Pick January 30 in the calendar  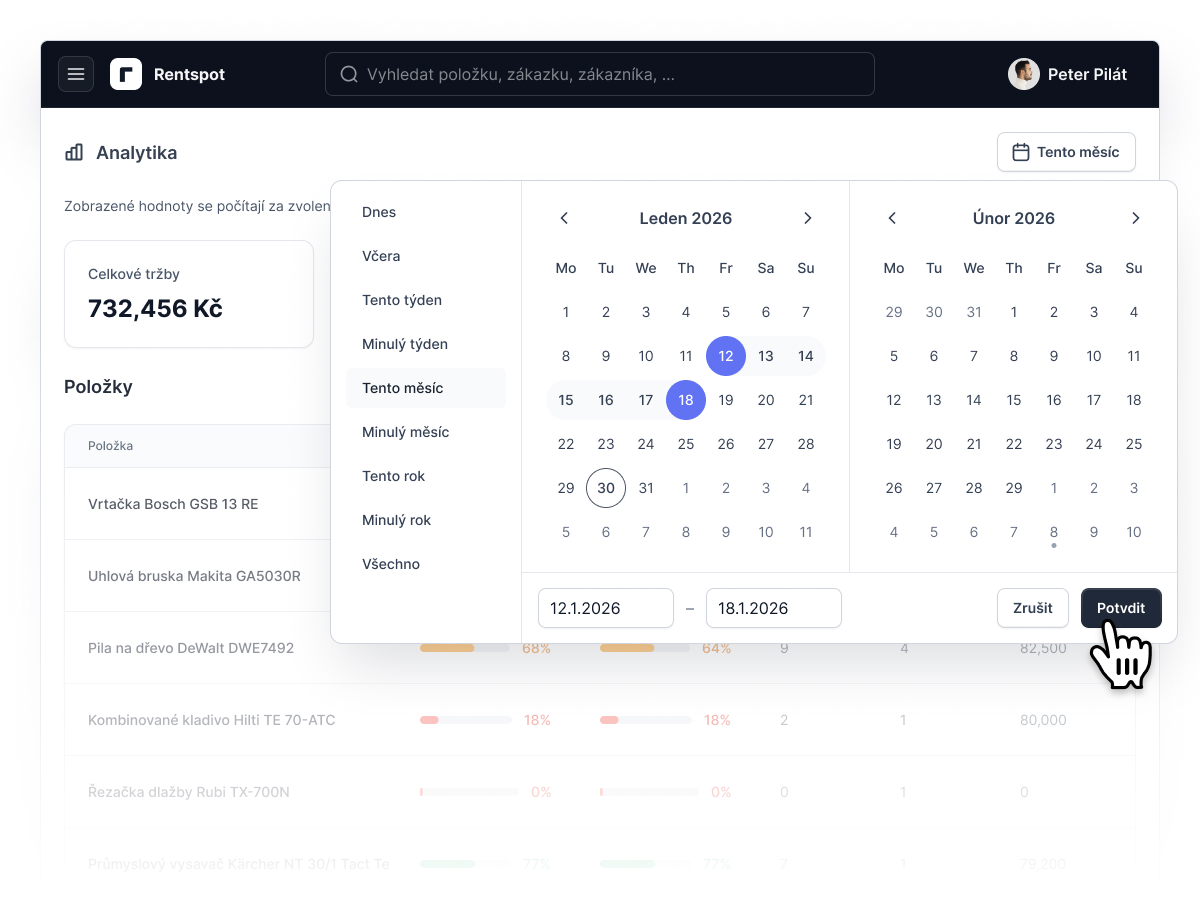coord(606,488)
